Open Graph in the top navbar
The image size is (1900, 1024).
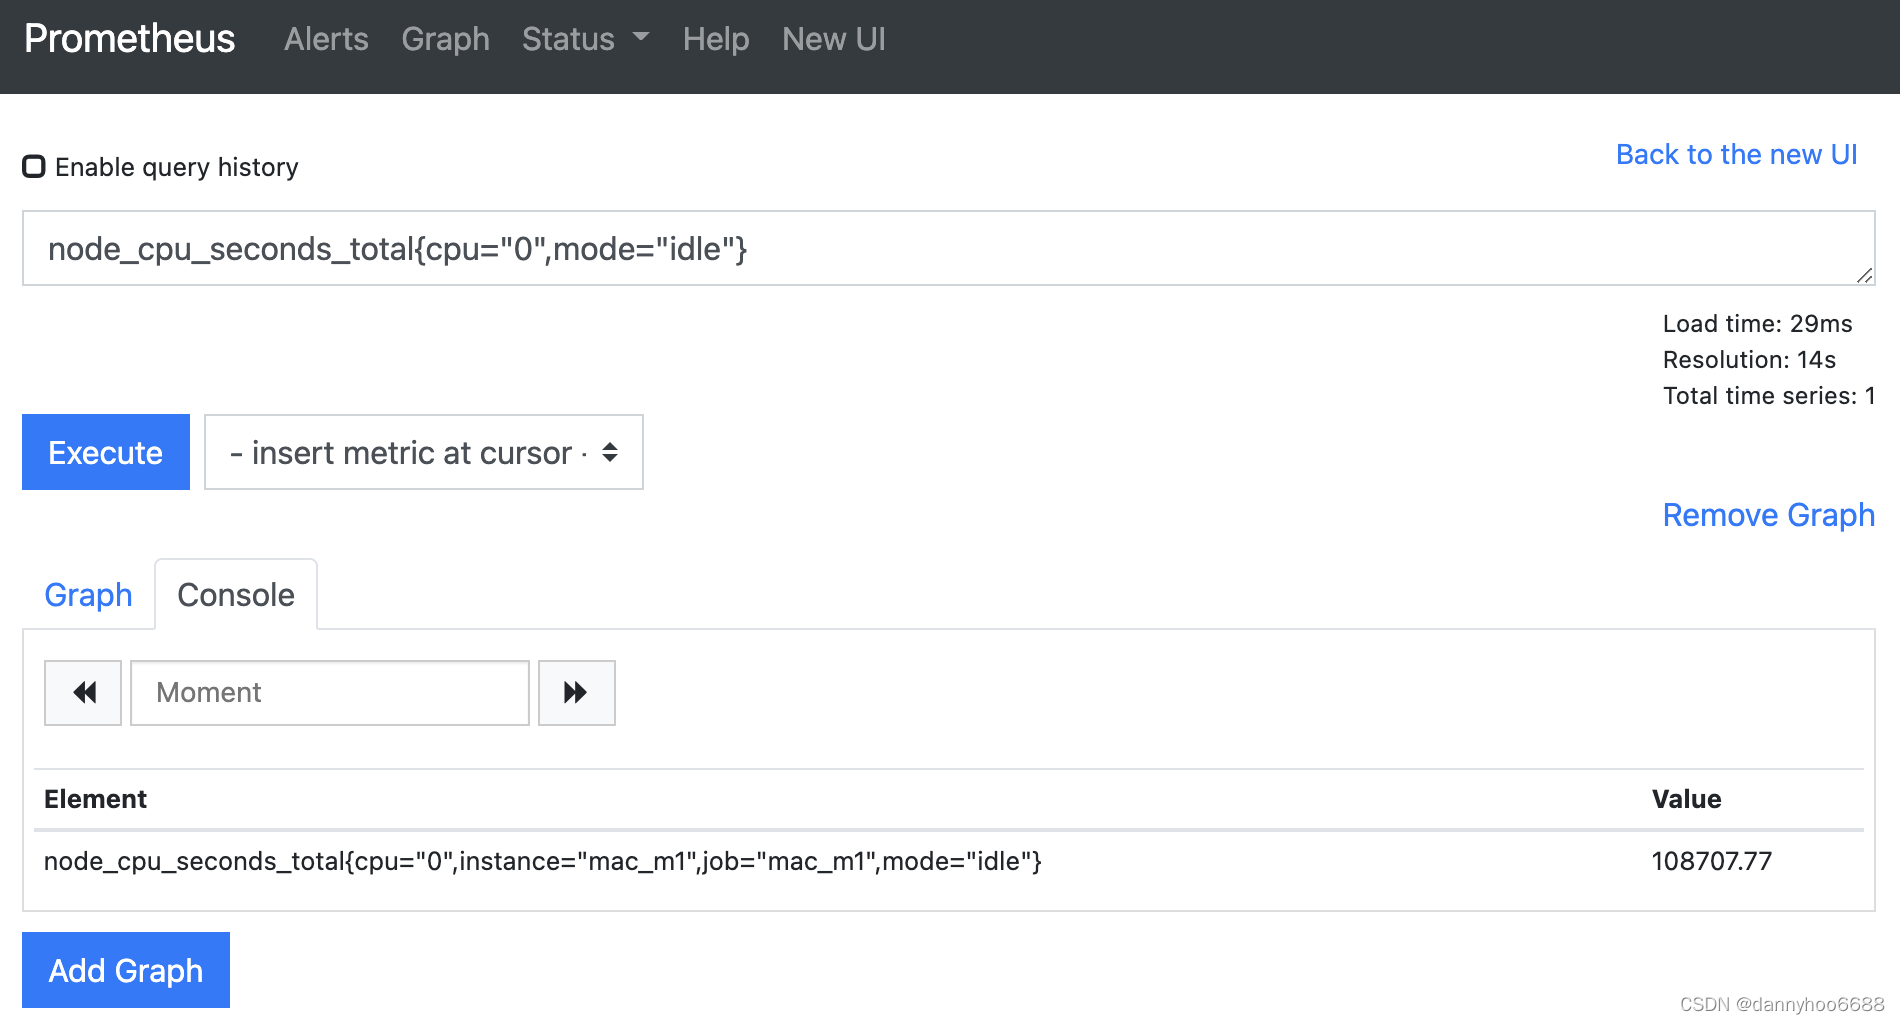(x=445, y=39)
